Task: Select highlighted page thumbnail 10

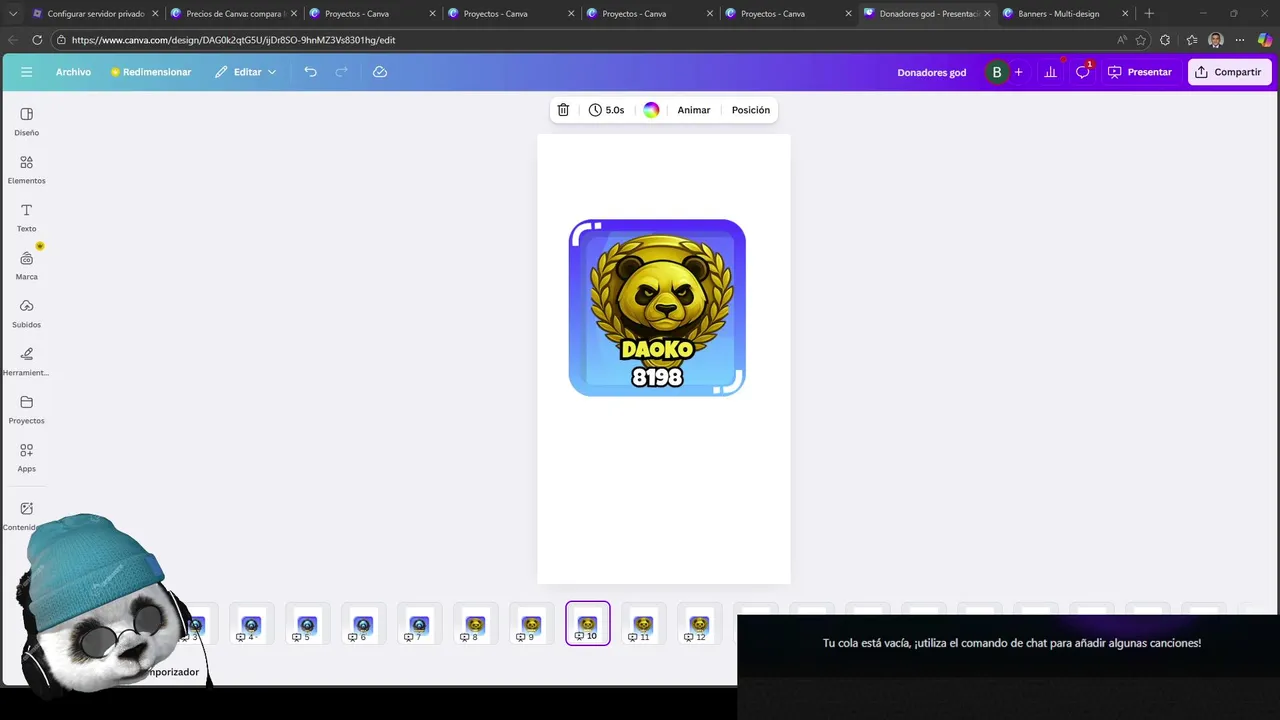Action: 588,624
